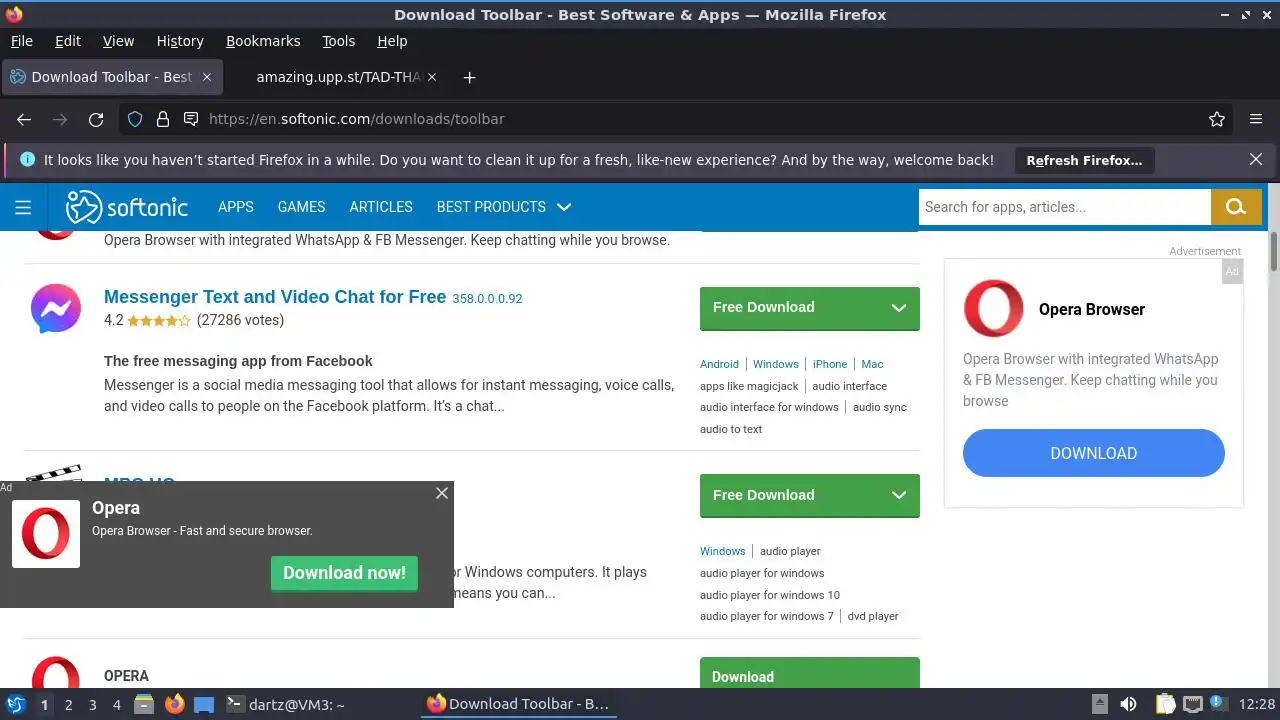Open the File menu

[21, 41]
